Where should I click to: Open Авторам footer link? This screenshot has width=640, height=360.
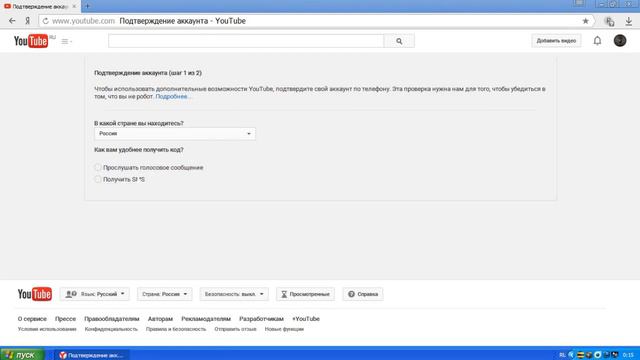click(160, 319)
